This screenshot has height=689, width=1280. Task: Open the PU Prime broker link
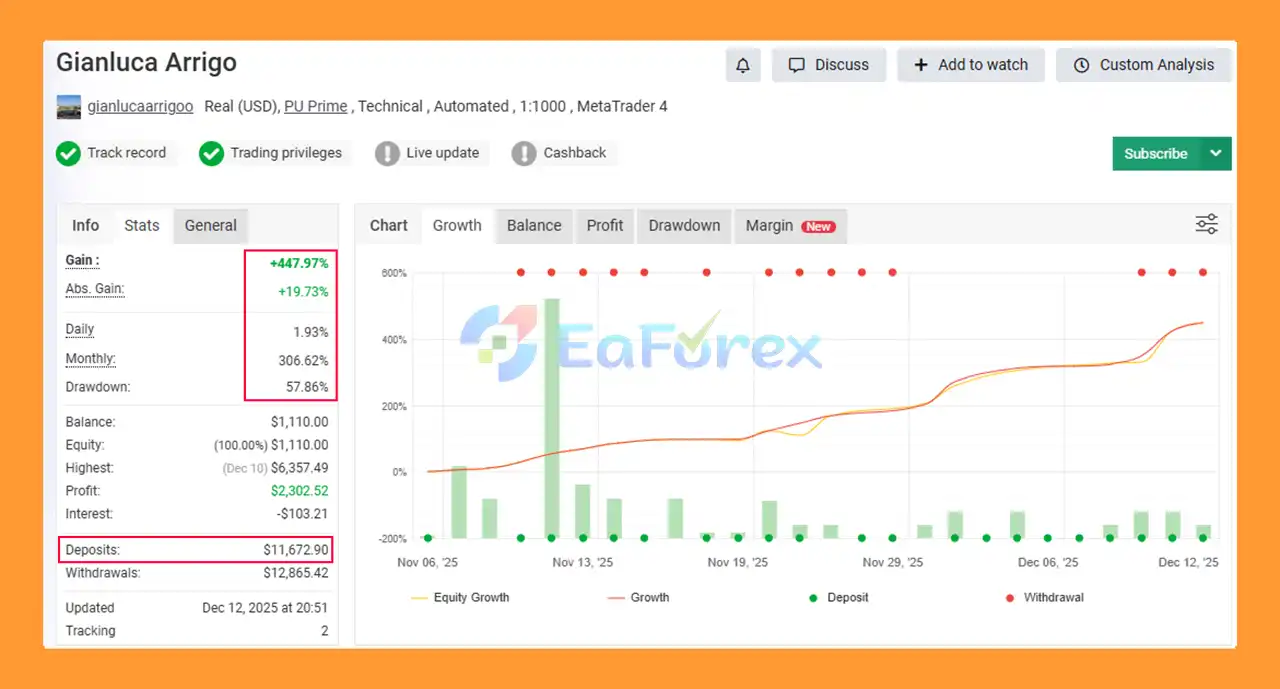316,106
